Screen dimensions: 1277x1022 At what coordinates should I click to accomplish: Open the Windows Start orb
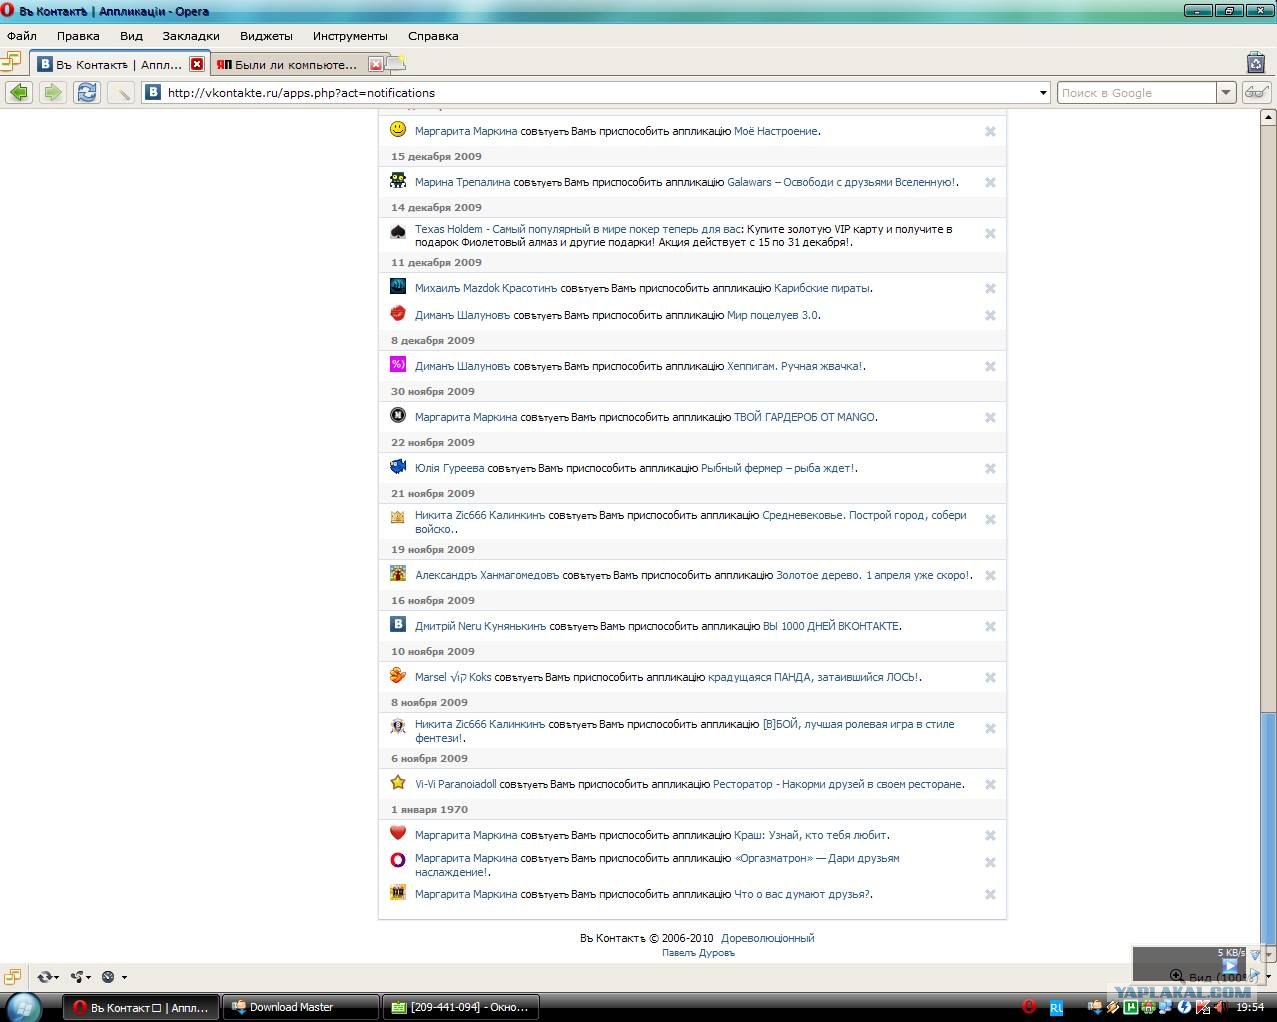click(24, 1007)
